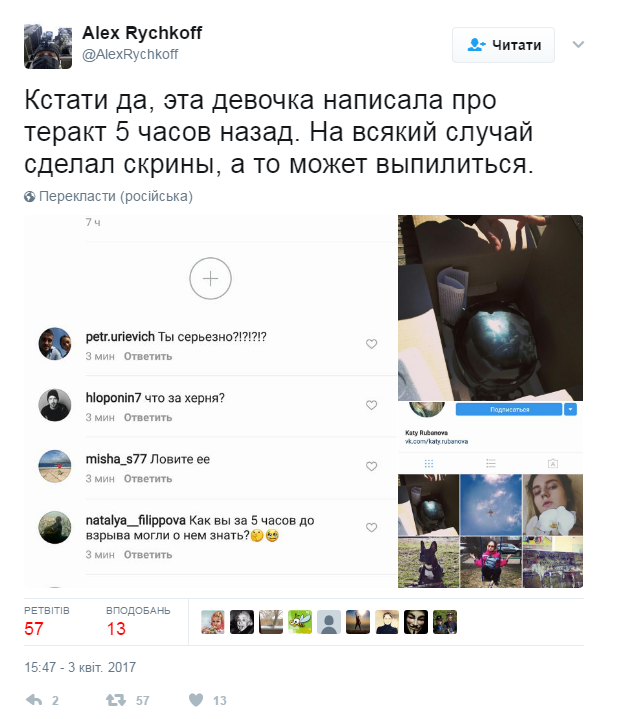Screen dimensions: 621x719
Task: Select the grid view tab icon
Action: point(429,464)
